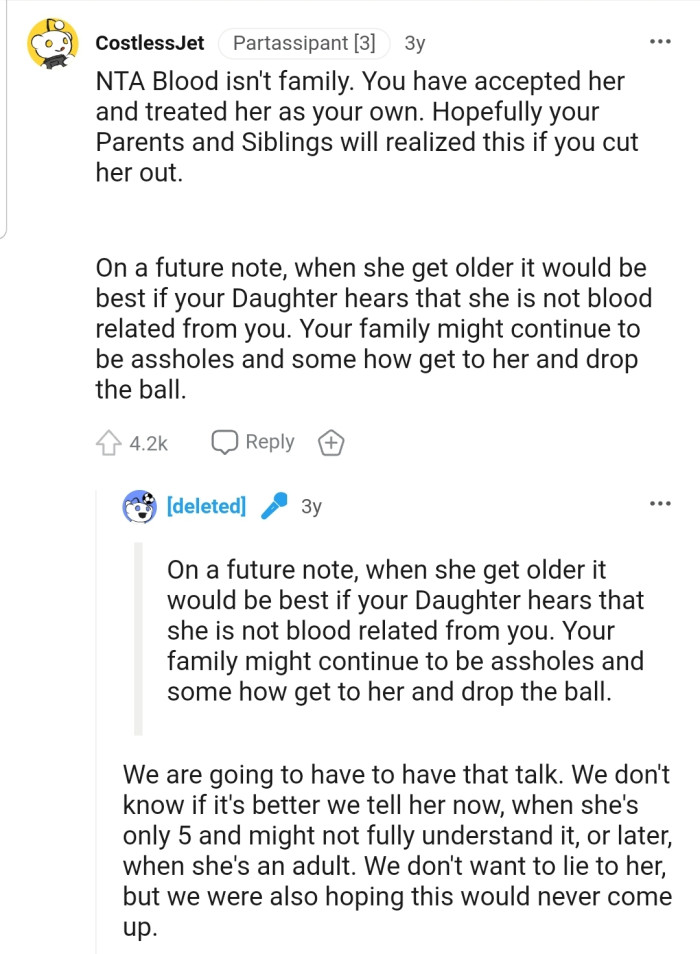Collapse the reply thread using its vertical line
Image resolution: width=700 pixels, height=954 pixels.
97,720
